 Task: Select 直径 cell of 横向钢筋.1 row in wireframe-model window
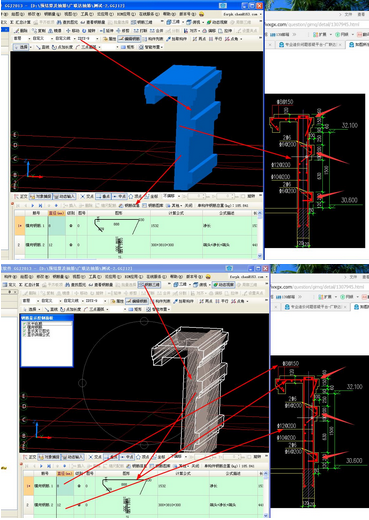[65, 486]
